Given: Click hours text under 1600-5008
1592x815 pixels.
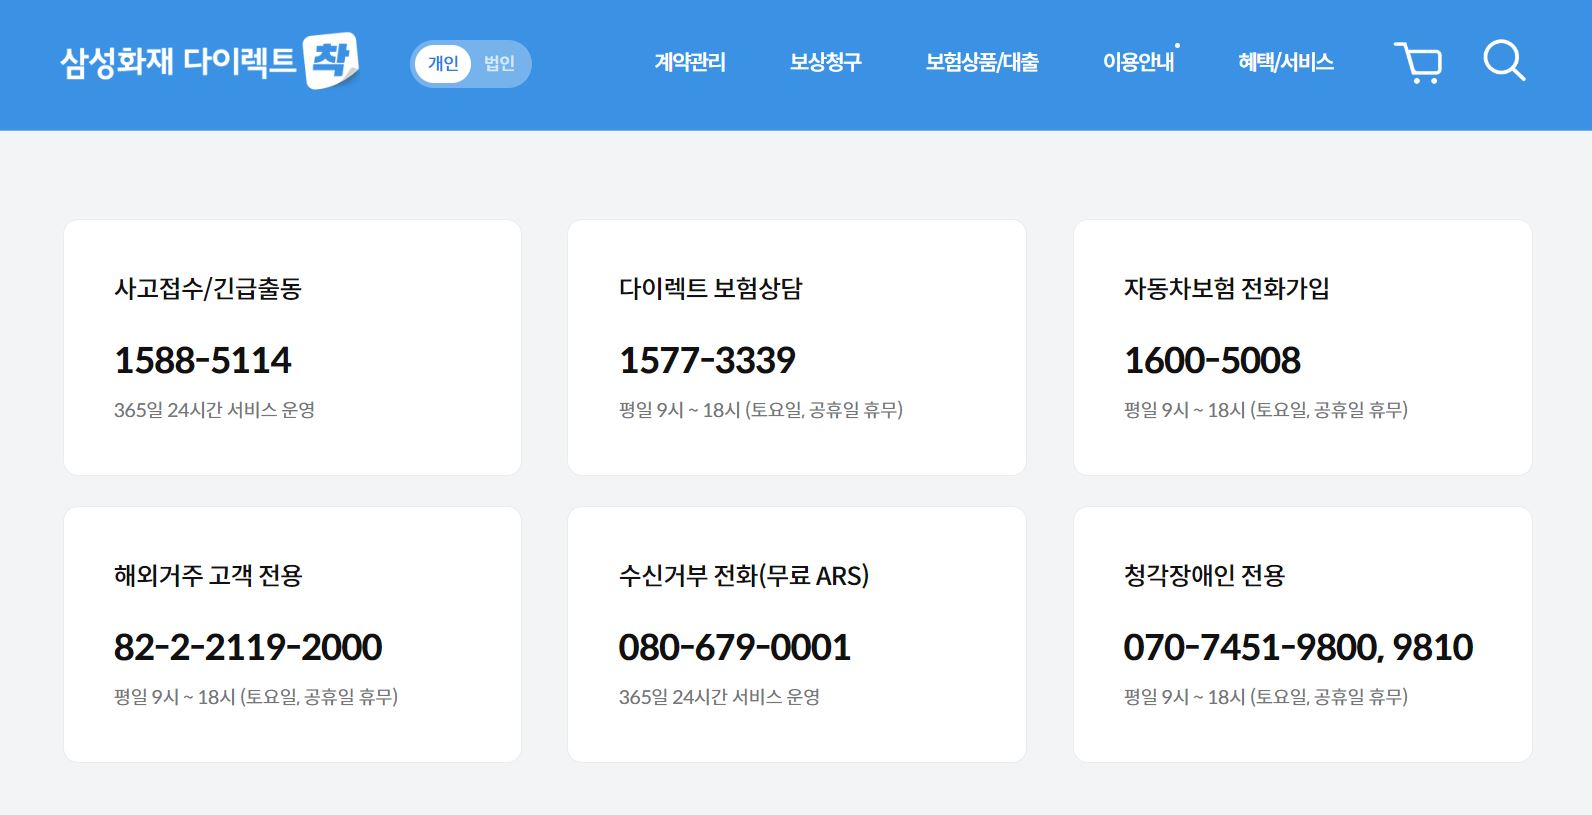Looking at the screenshot, I should coord(1266,410).
